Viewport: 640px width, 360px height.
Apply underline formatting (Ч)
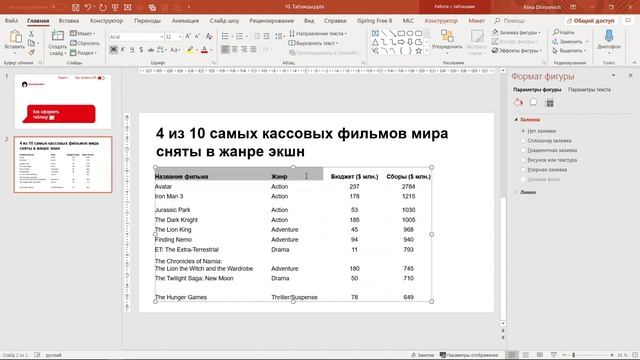tap(132, 50)
